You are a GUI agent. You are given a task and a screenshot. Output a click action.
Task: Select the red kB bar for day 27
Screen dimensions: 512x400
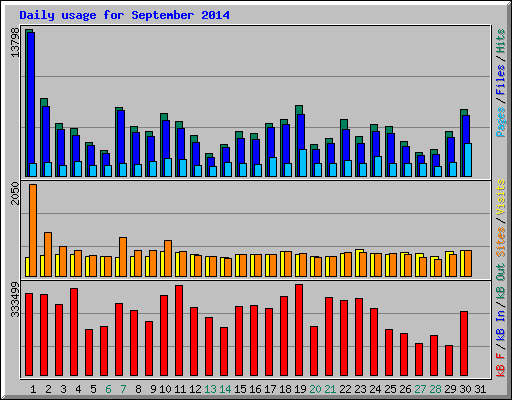419,360
